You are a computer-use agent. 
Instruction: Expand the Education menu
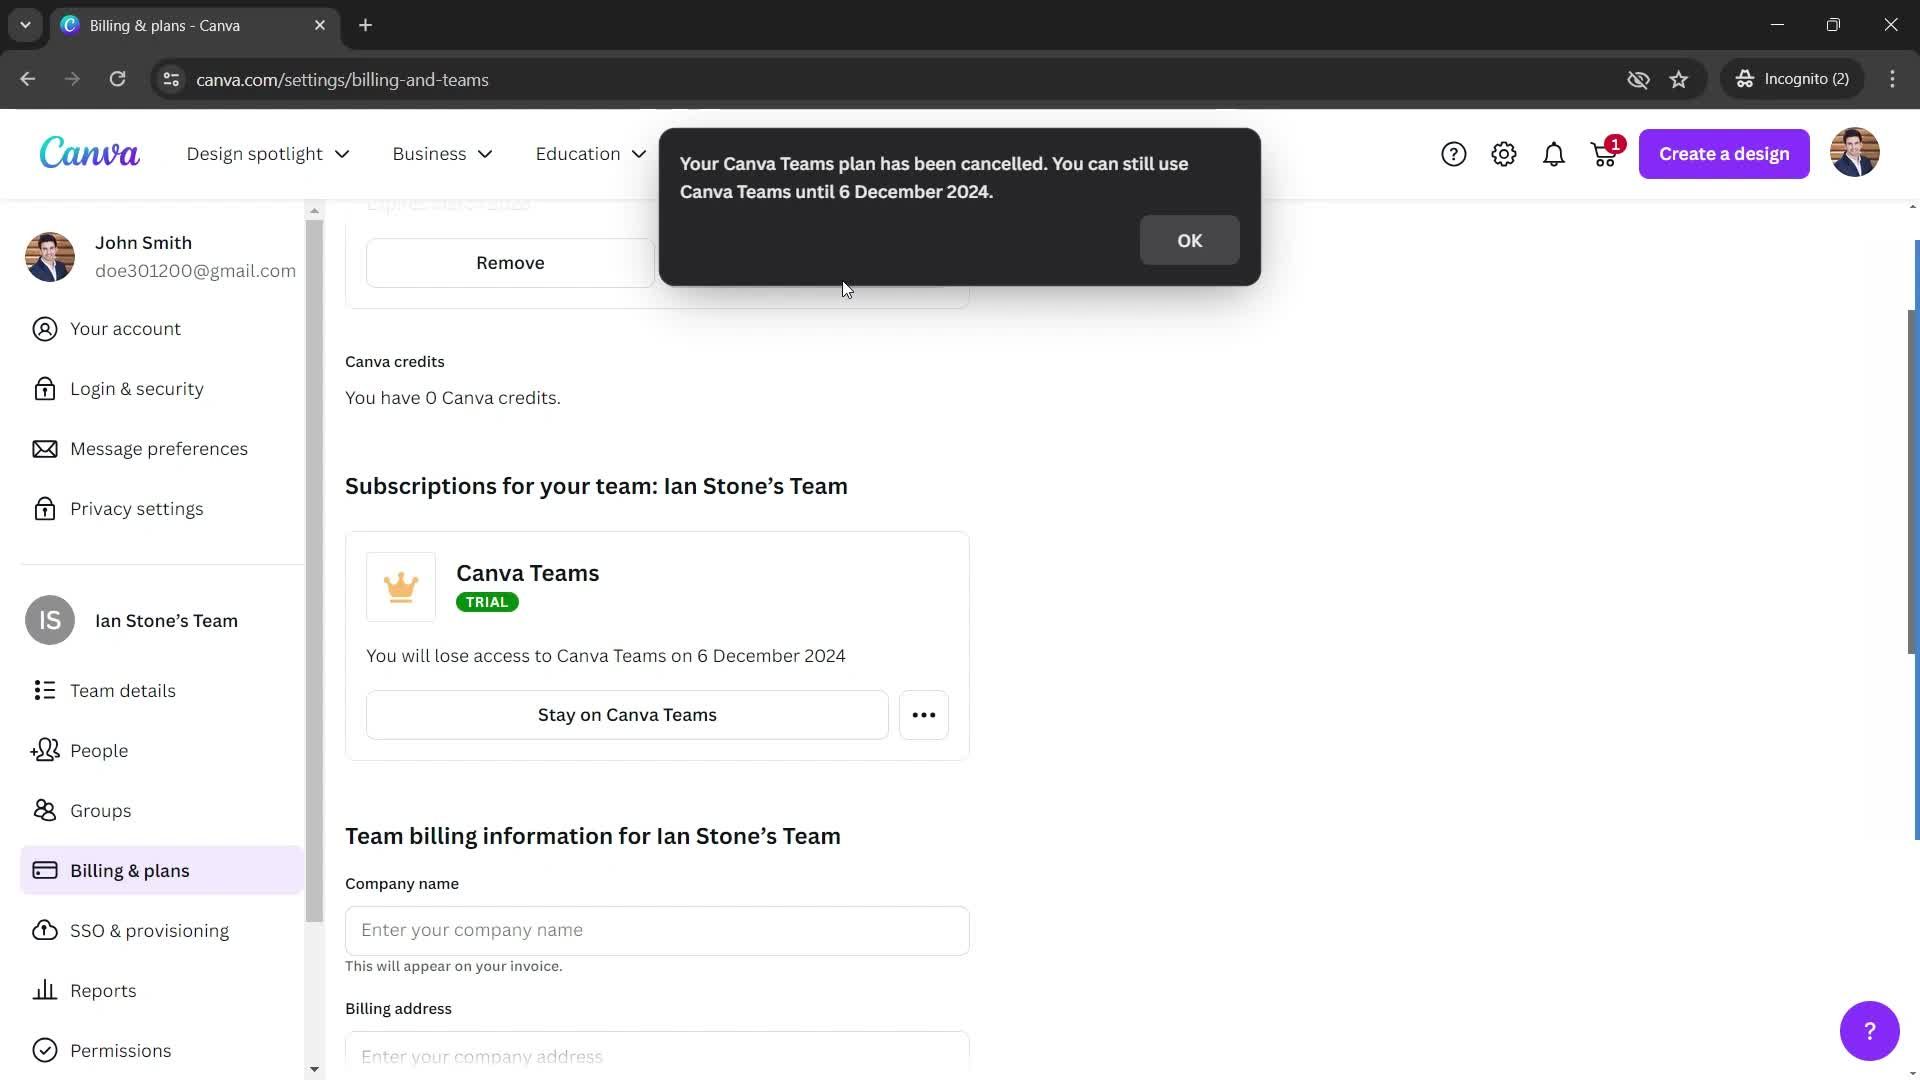pos(590,154)
